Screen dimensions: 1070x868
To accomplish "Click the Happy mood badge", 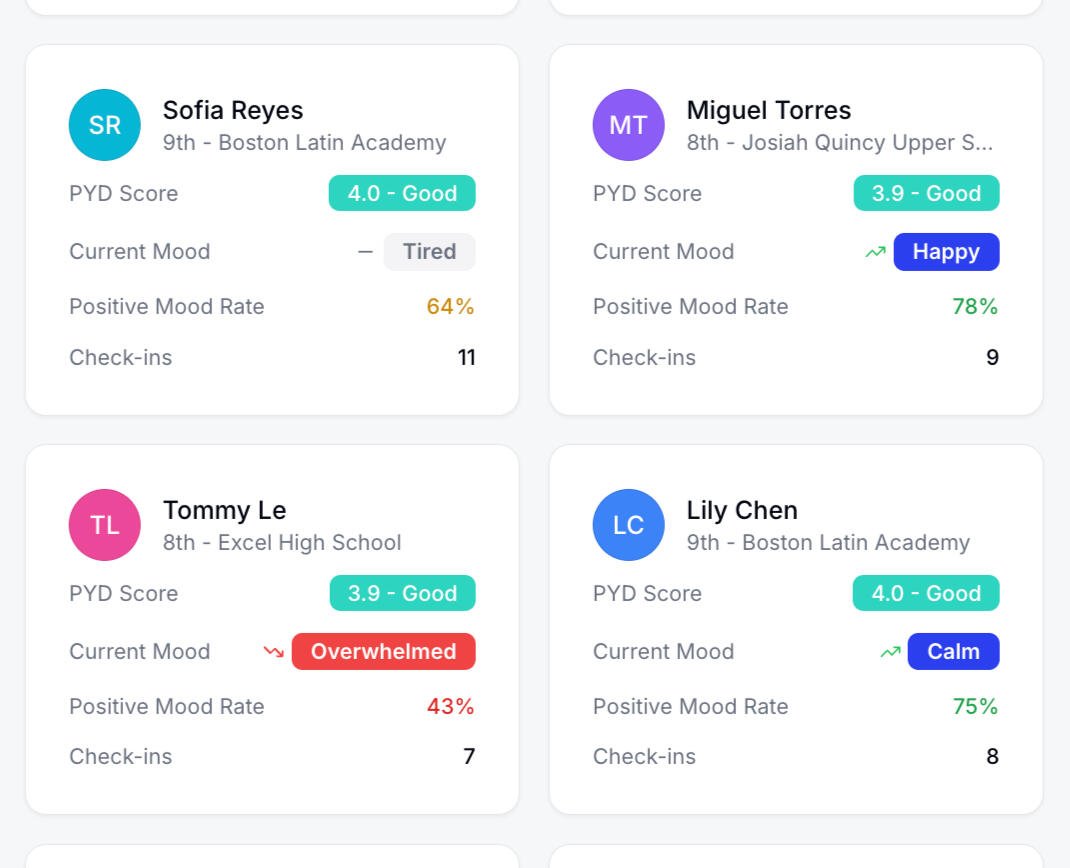I will point(946,252).
